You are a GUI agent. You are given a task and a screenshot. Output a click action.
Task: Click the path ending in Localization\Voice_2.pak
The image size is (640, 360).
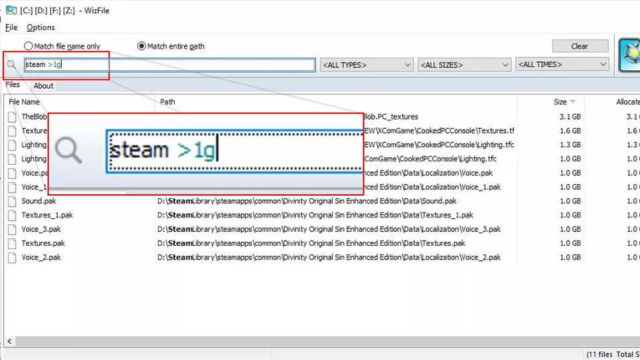[x=329, y=258]
